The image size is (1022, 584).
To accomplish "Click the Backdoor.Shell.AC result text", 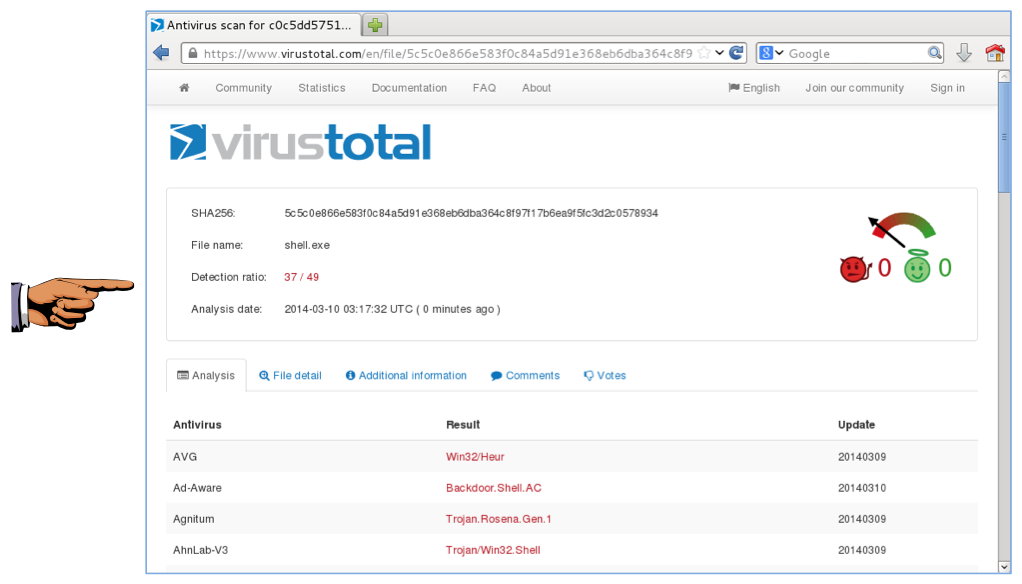I will coord(493,488).
